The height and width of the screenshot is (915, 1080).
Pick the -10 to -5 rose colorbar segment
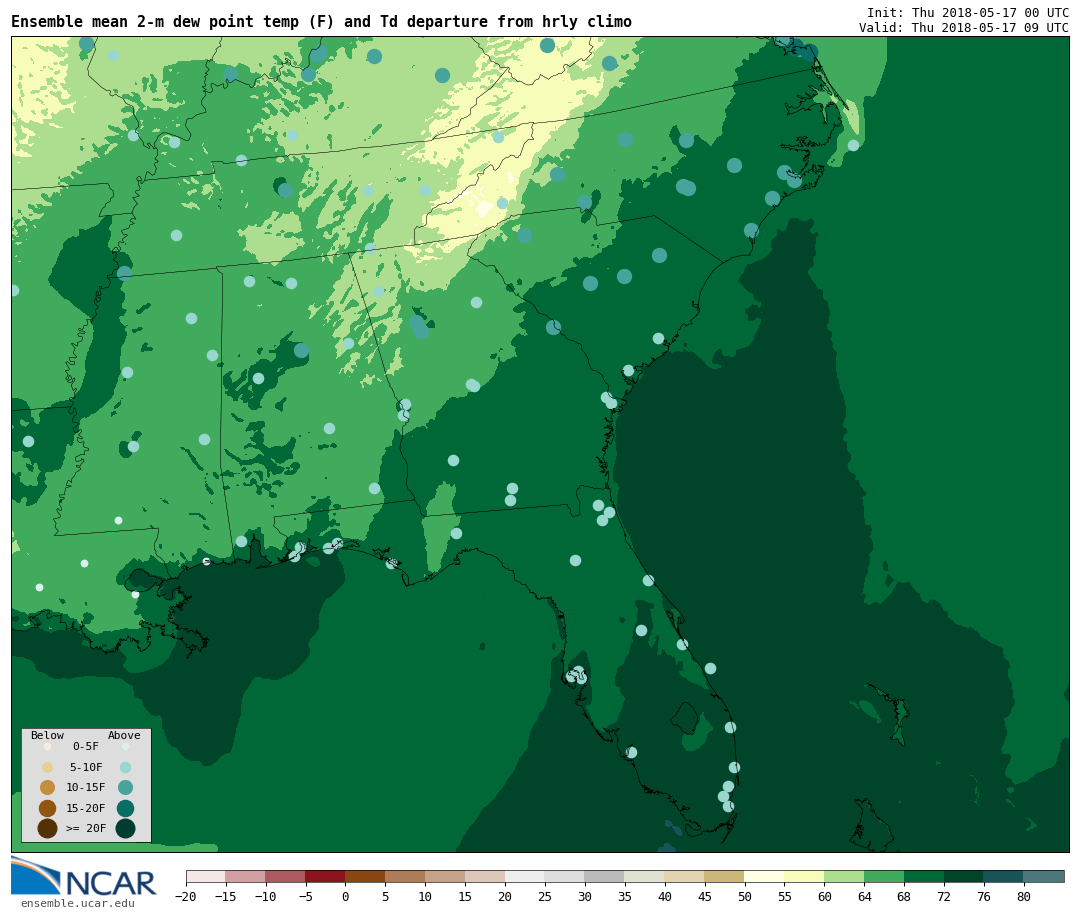coord(285,876)
